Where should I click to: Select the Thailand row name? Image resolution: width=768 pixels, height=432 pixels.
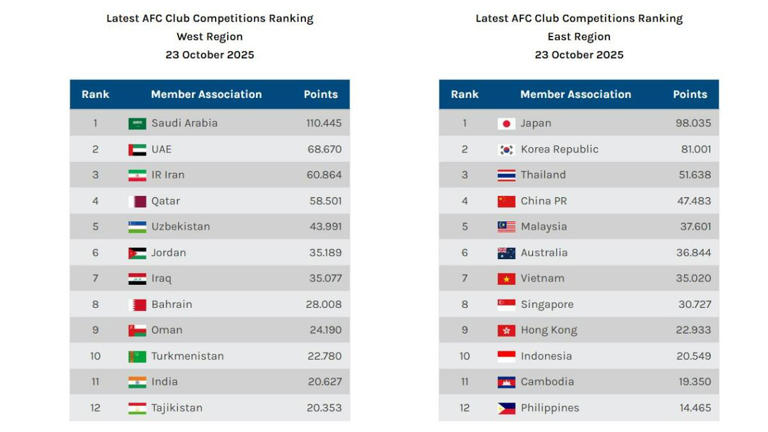click(x=543, y=175)
